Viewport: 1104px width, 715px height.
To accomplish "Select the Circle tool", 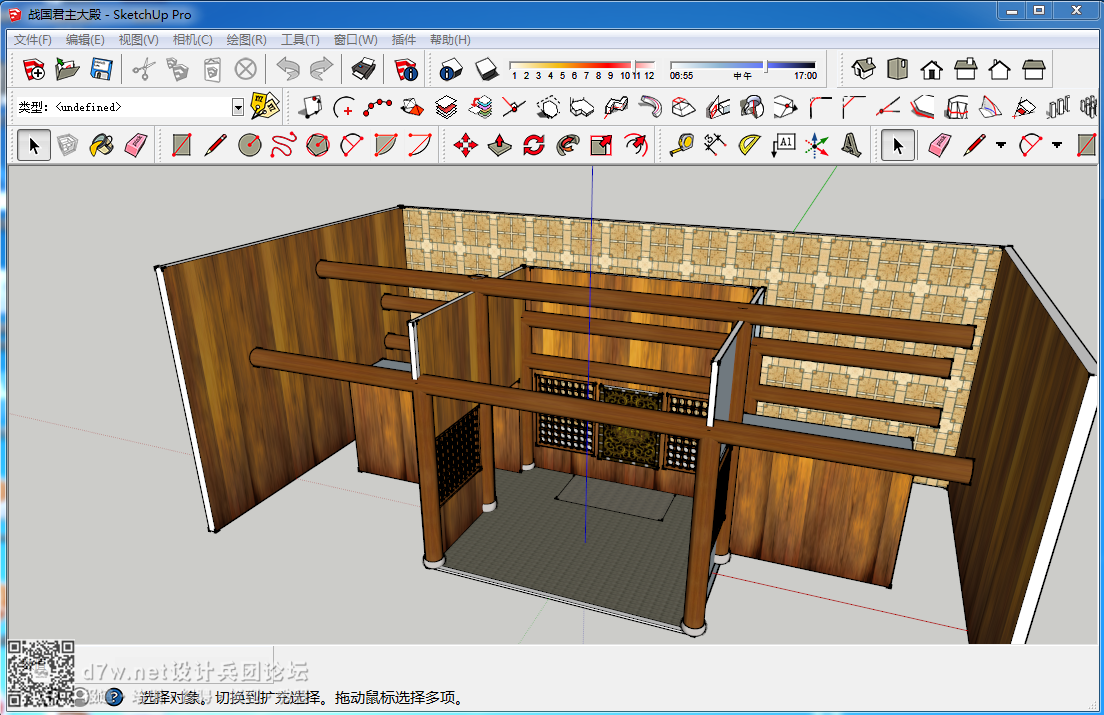I will [250, 145].
